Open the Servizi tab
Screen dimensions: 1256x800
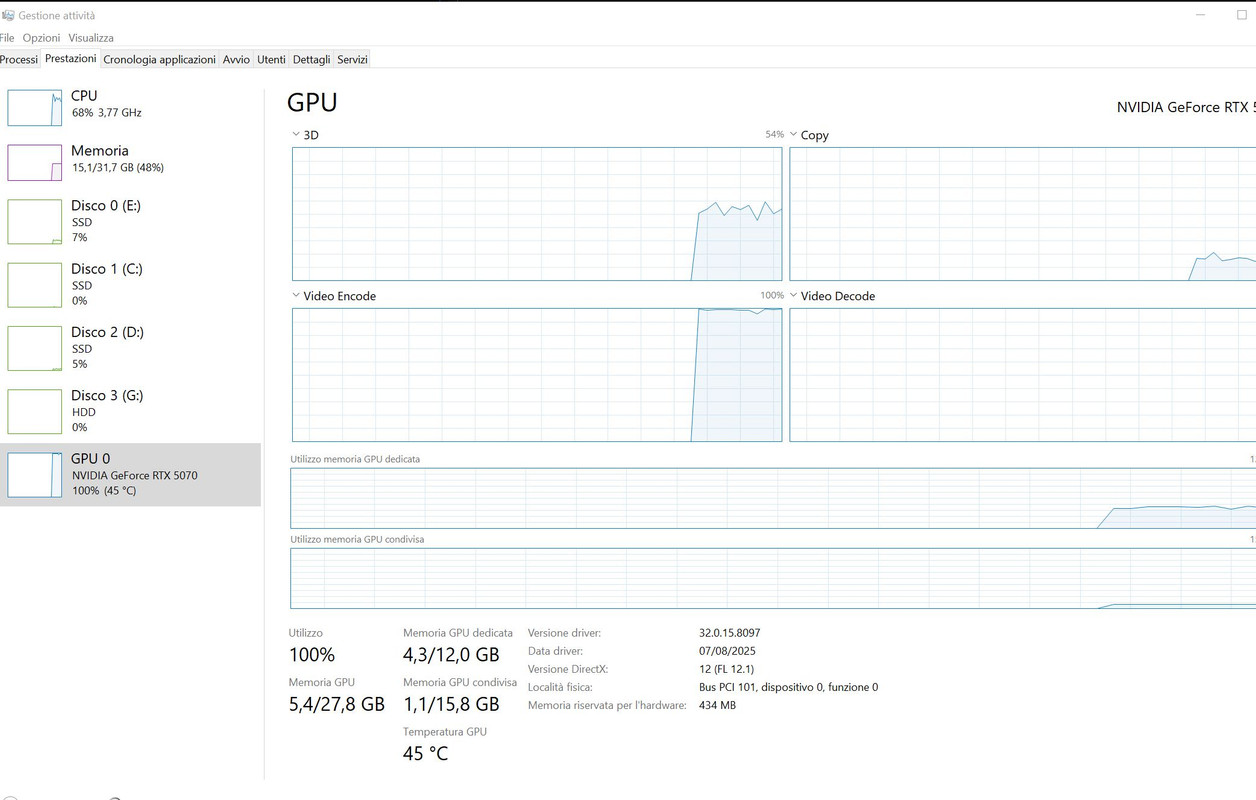point(352,60)
